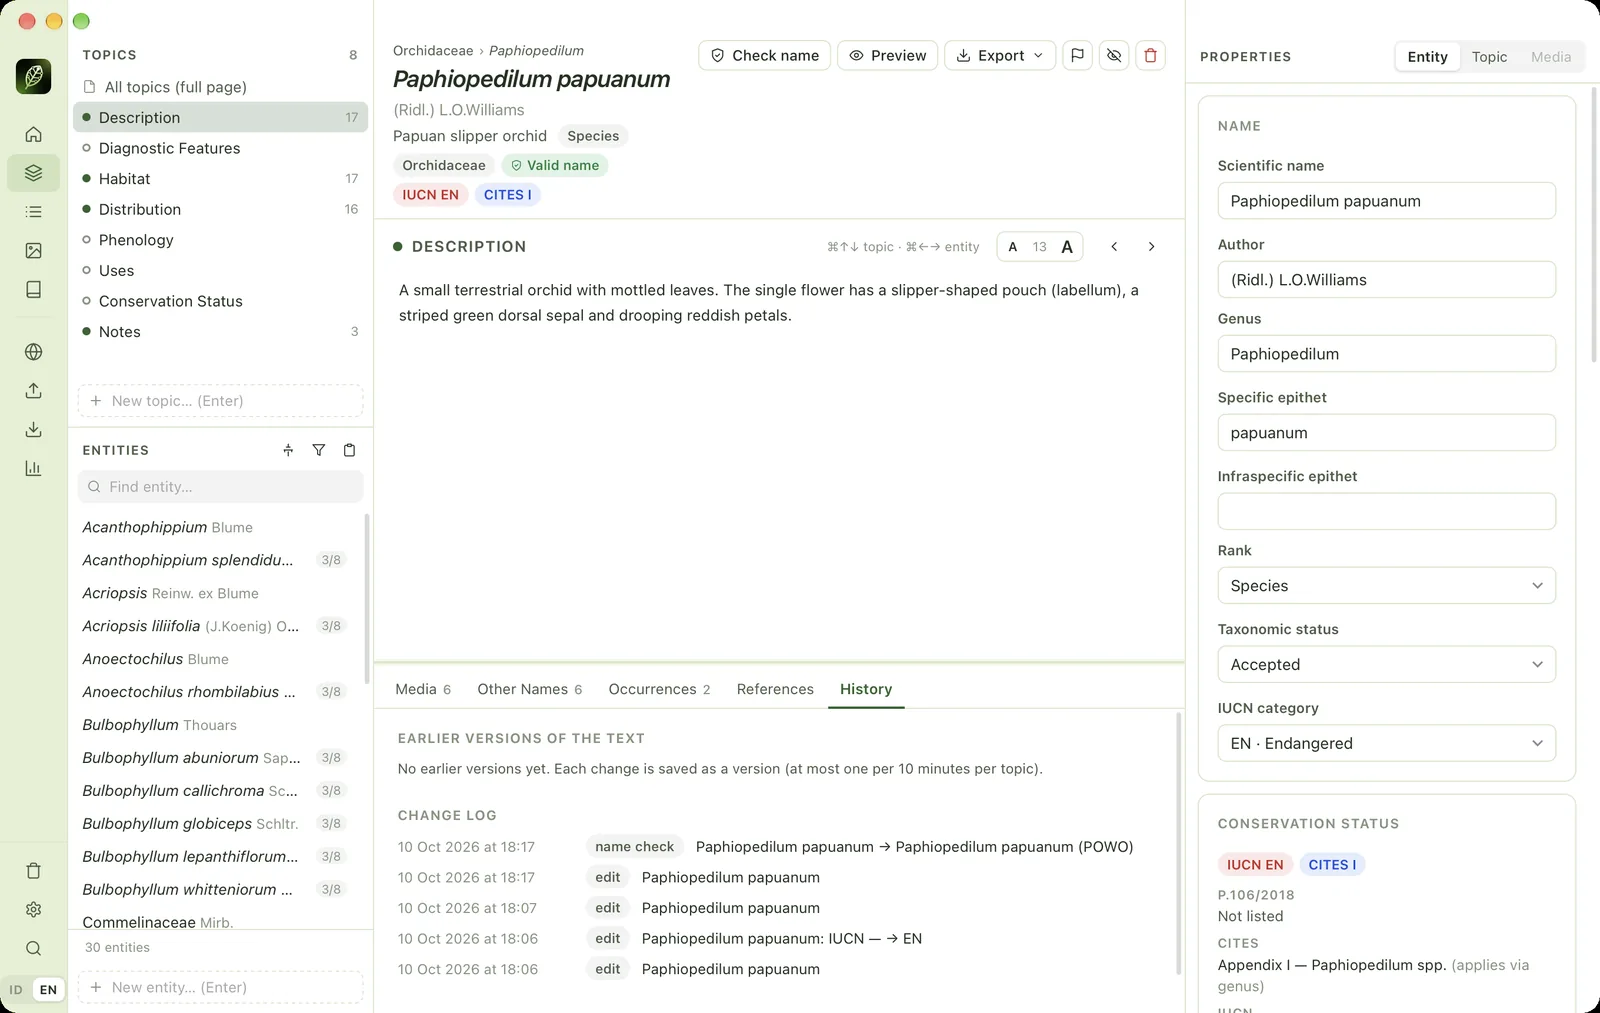This screenshot has height=1013, width=1600.
Task: Open the trash bin in the left sidebar
Action: pos(33,871)
